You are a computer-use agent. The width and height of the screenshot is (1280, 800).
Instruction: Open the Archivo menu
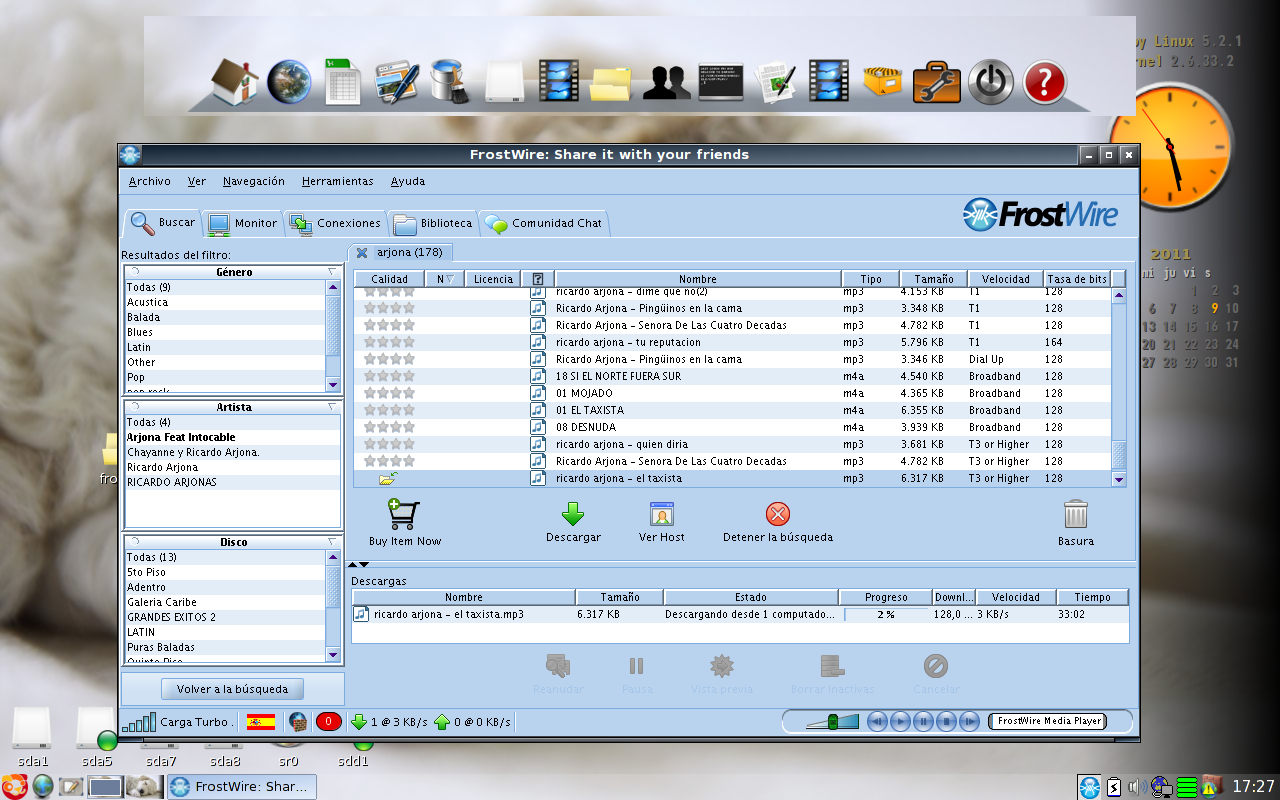point(150,181)
